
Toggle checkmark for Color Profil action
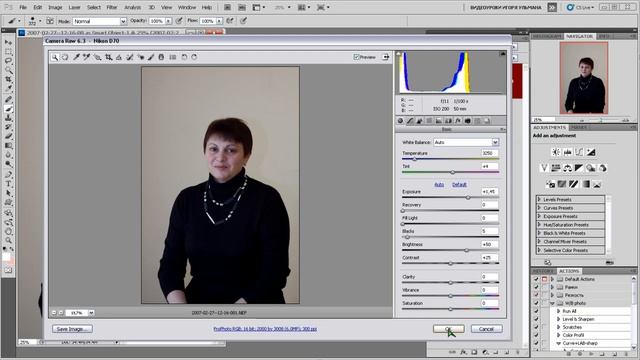(x=536, y=335)
